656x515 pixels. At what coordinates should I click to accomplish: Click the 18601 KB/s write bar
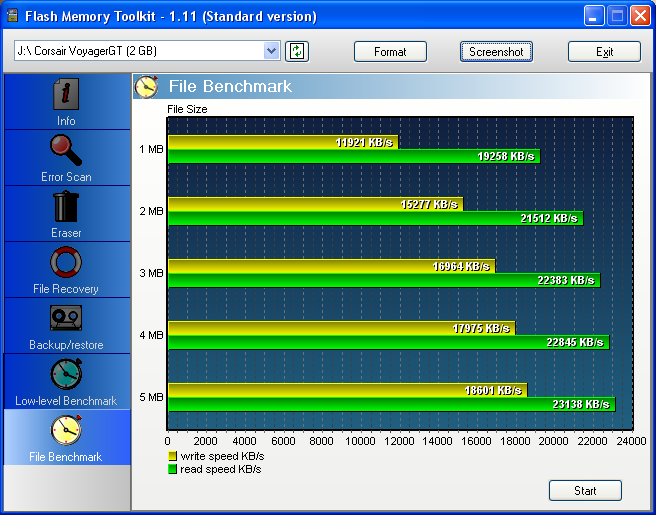click(348, 390)
